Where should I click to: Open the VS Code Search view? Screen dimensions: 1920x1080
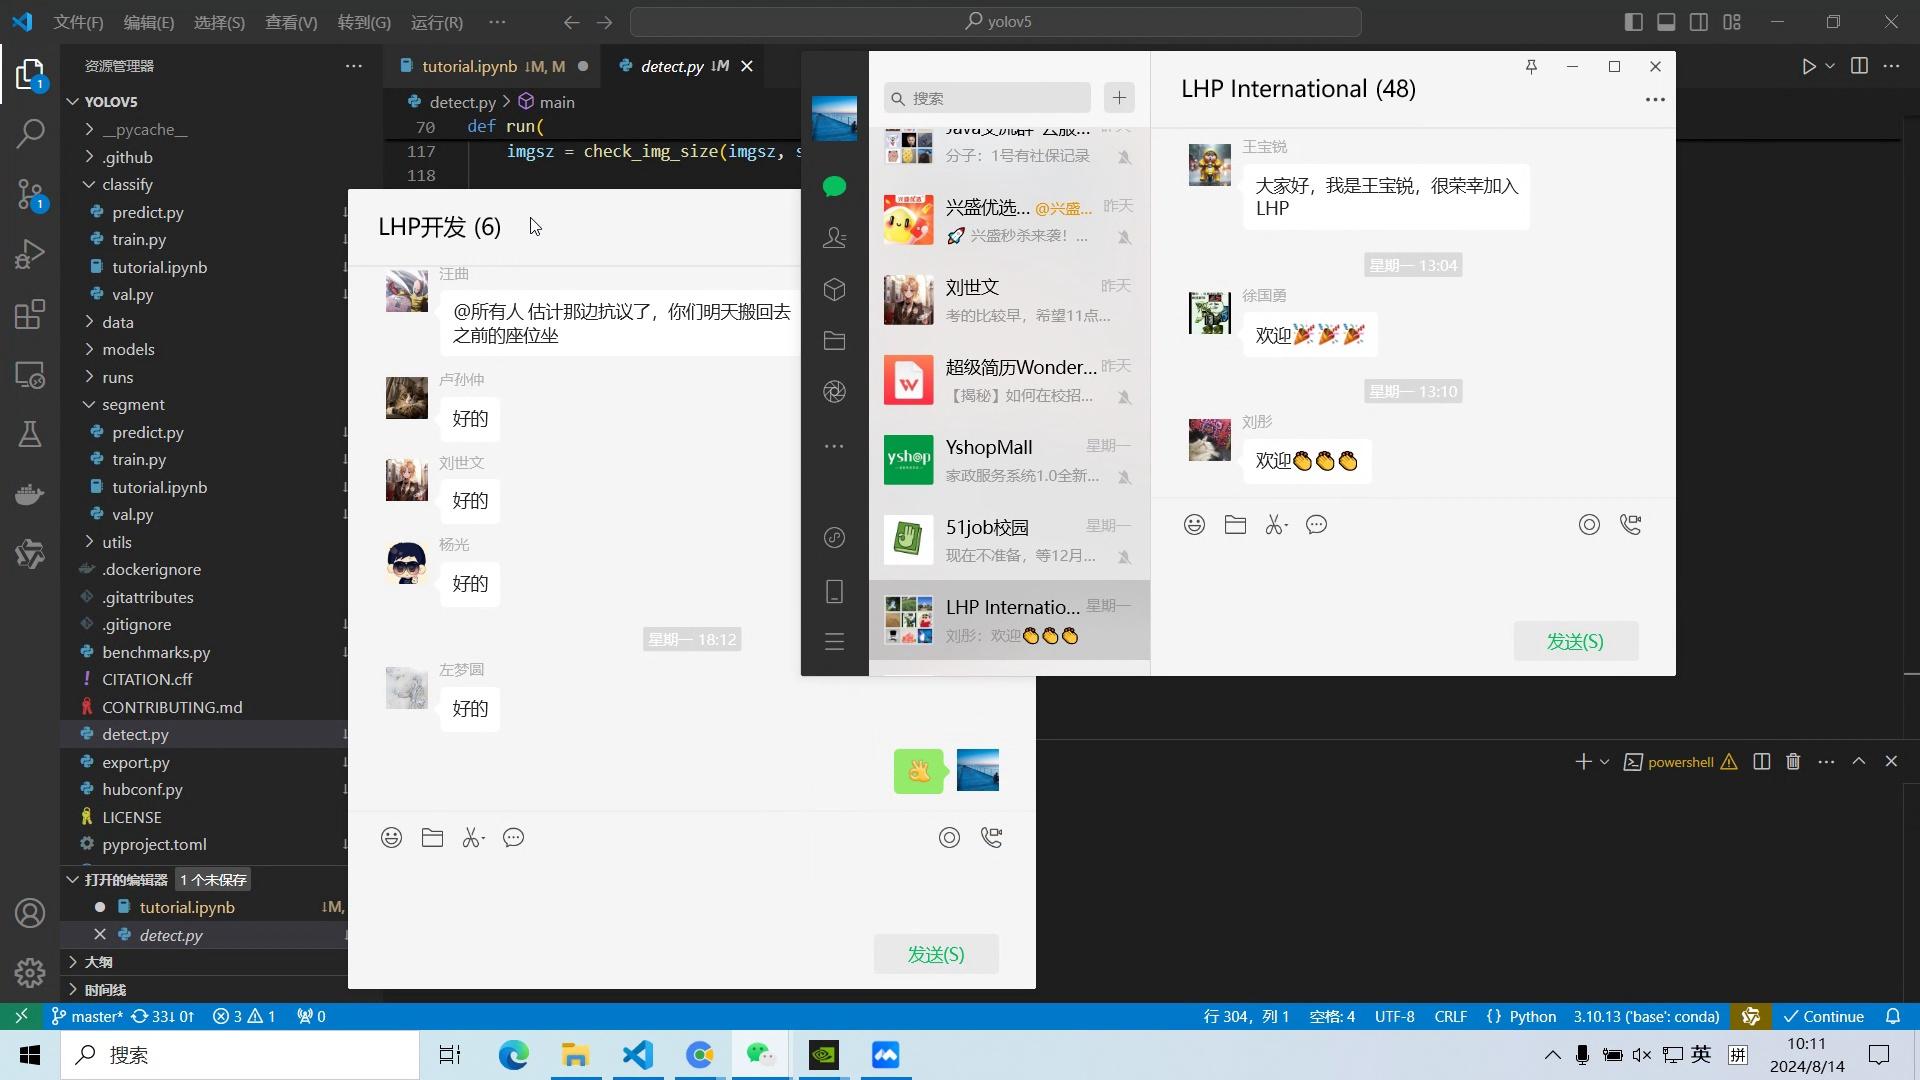(30, 133)
